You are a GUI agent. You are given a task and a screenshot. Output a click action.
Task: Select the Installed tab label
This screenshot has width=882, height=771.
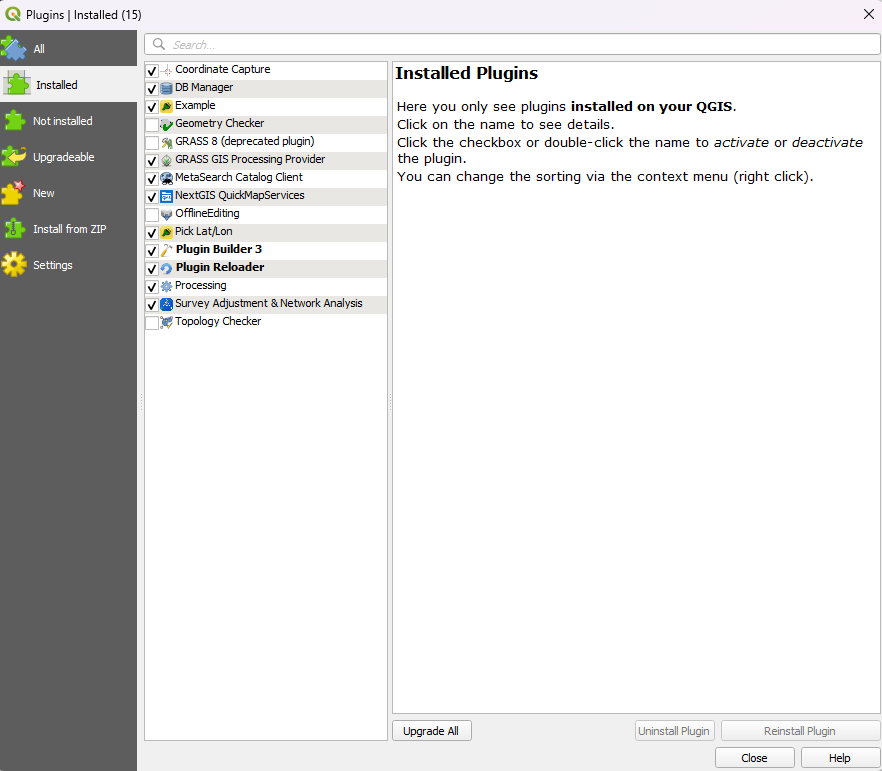coord(57,85)
